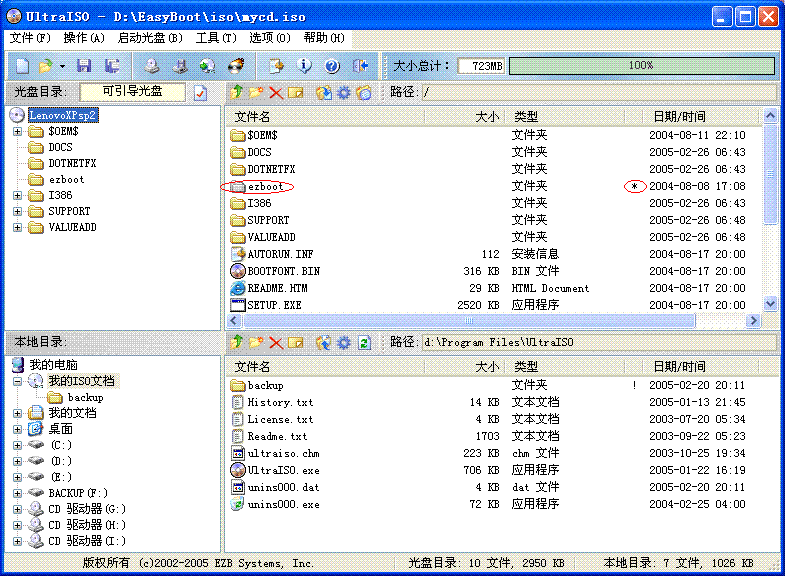The image size is (785, 576).
Task: Sort the disc file list by 文件名 column header
Action: tap(325, 117)
